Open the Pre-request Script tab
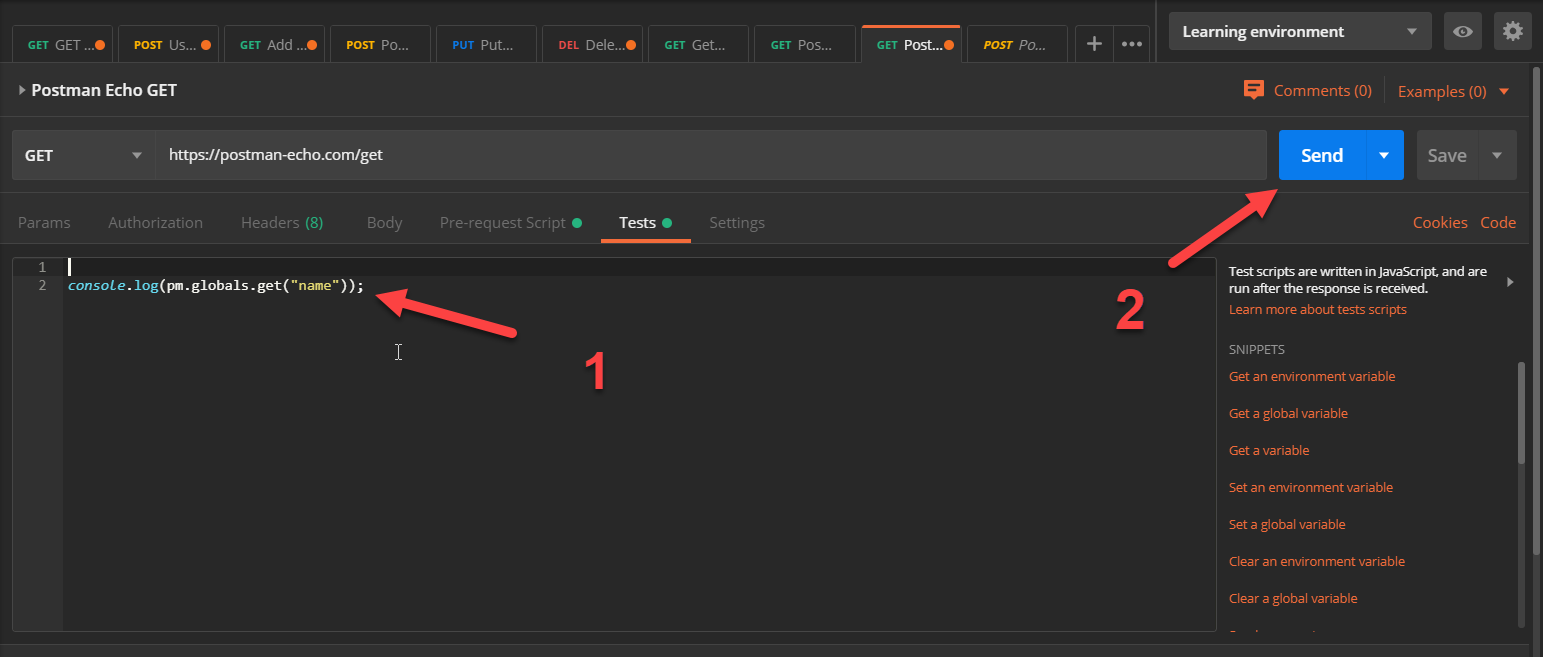The image size is (1543, 657). pos(510,223)
